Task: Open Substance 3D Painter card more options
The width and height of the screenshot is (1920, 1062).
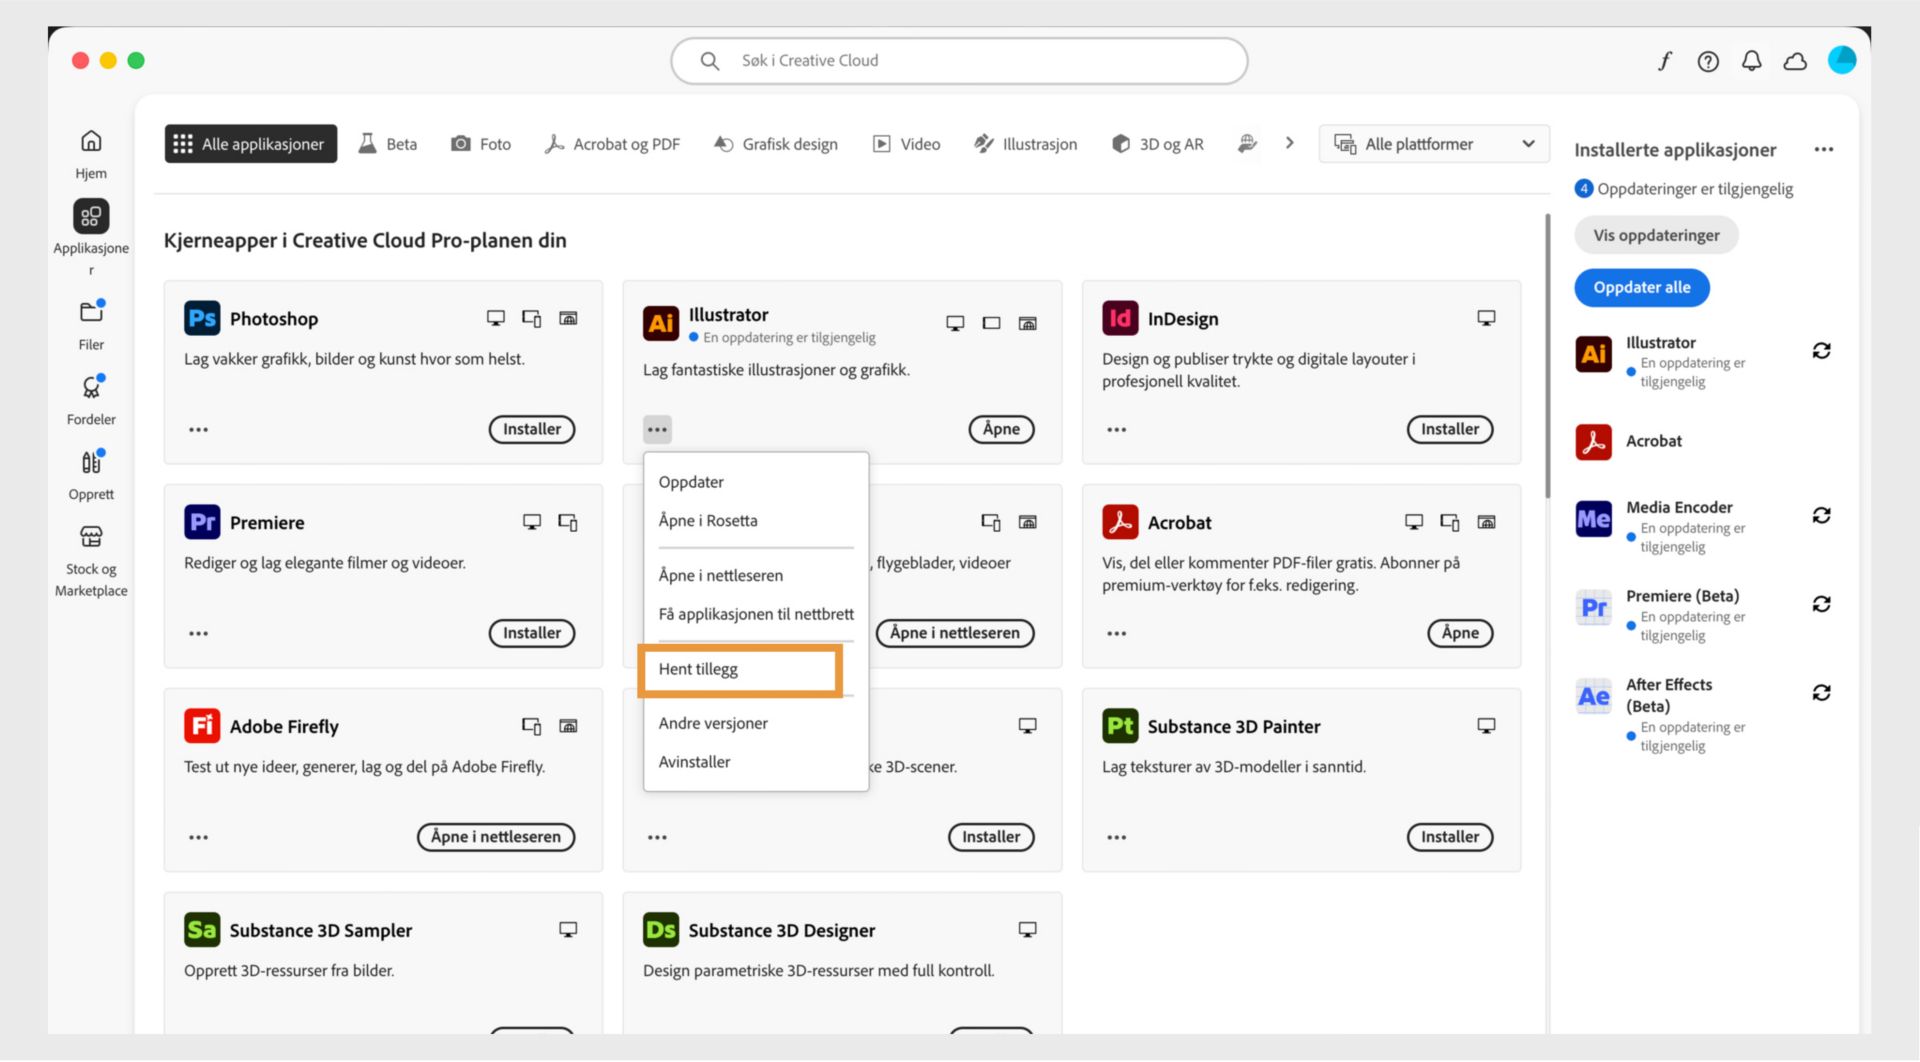Action: pyautogui.click(x=1117, y=838)
